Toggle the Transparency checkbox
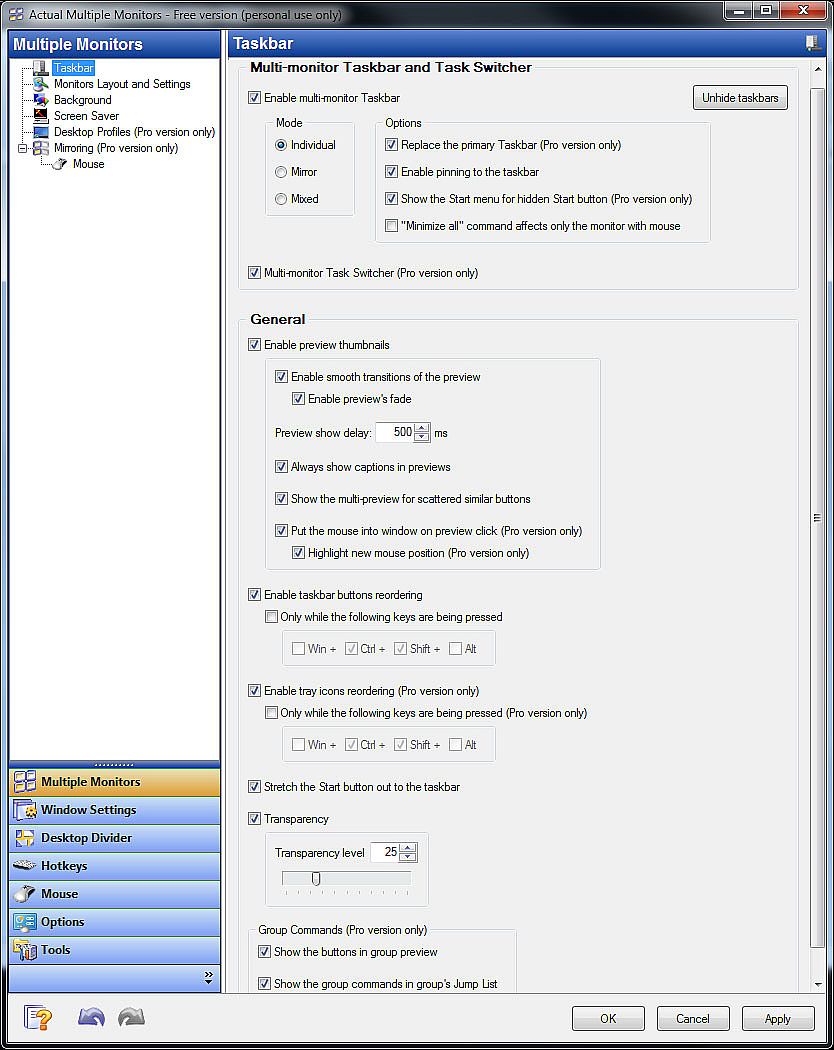The image size is (834, 1050). tap(255, 818)
